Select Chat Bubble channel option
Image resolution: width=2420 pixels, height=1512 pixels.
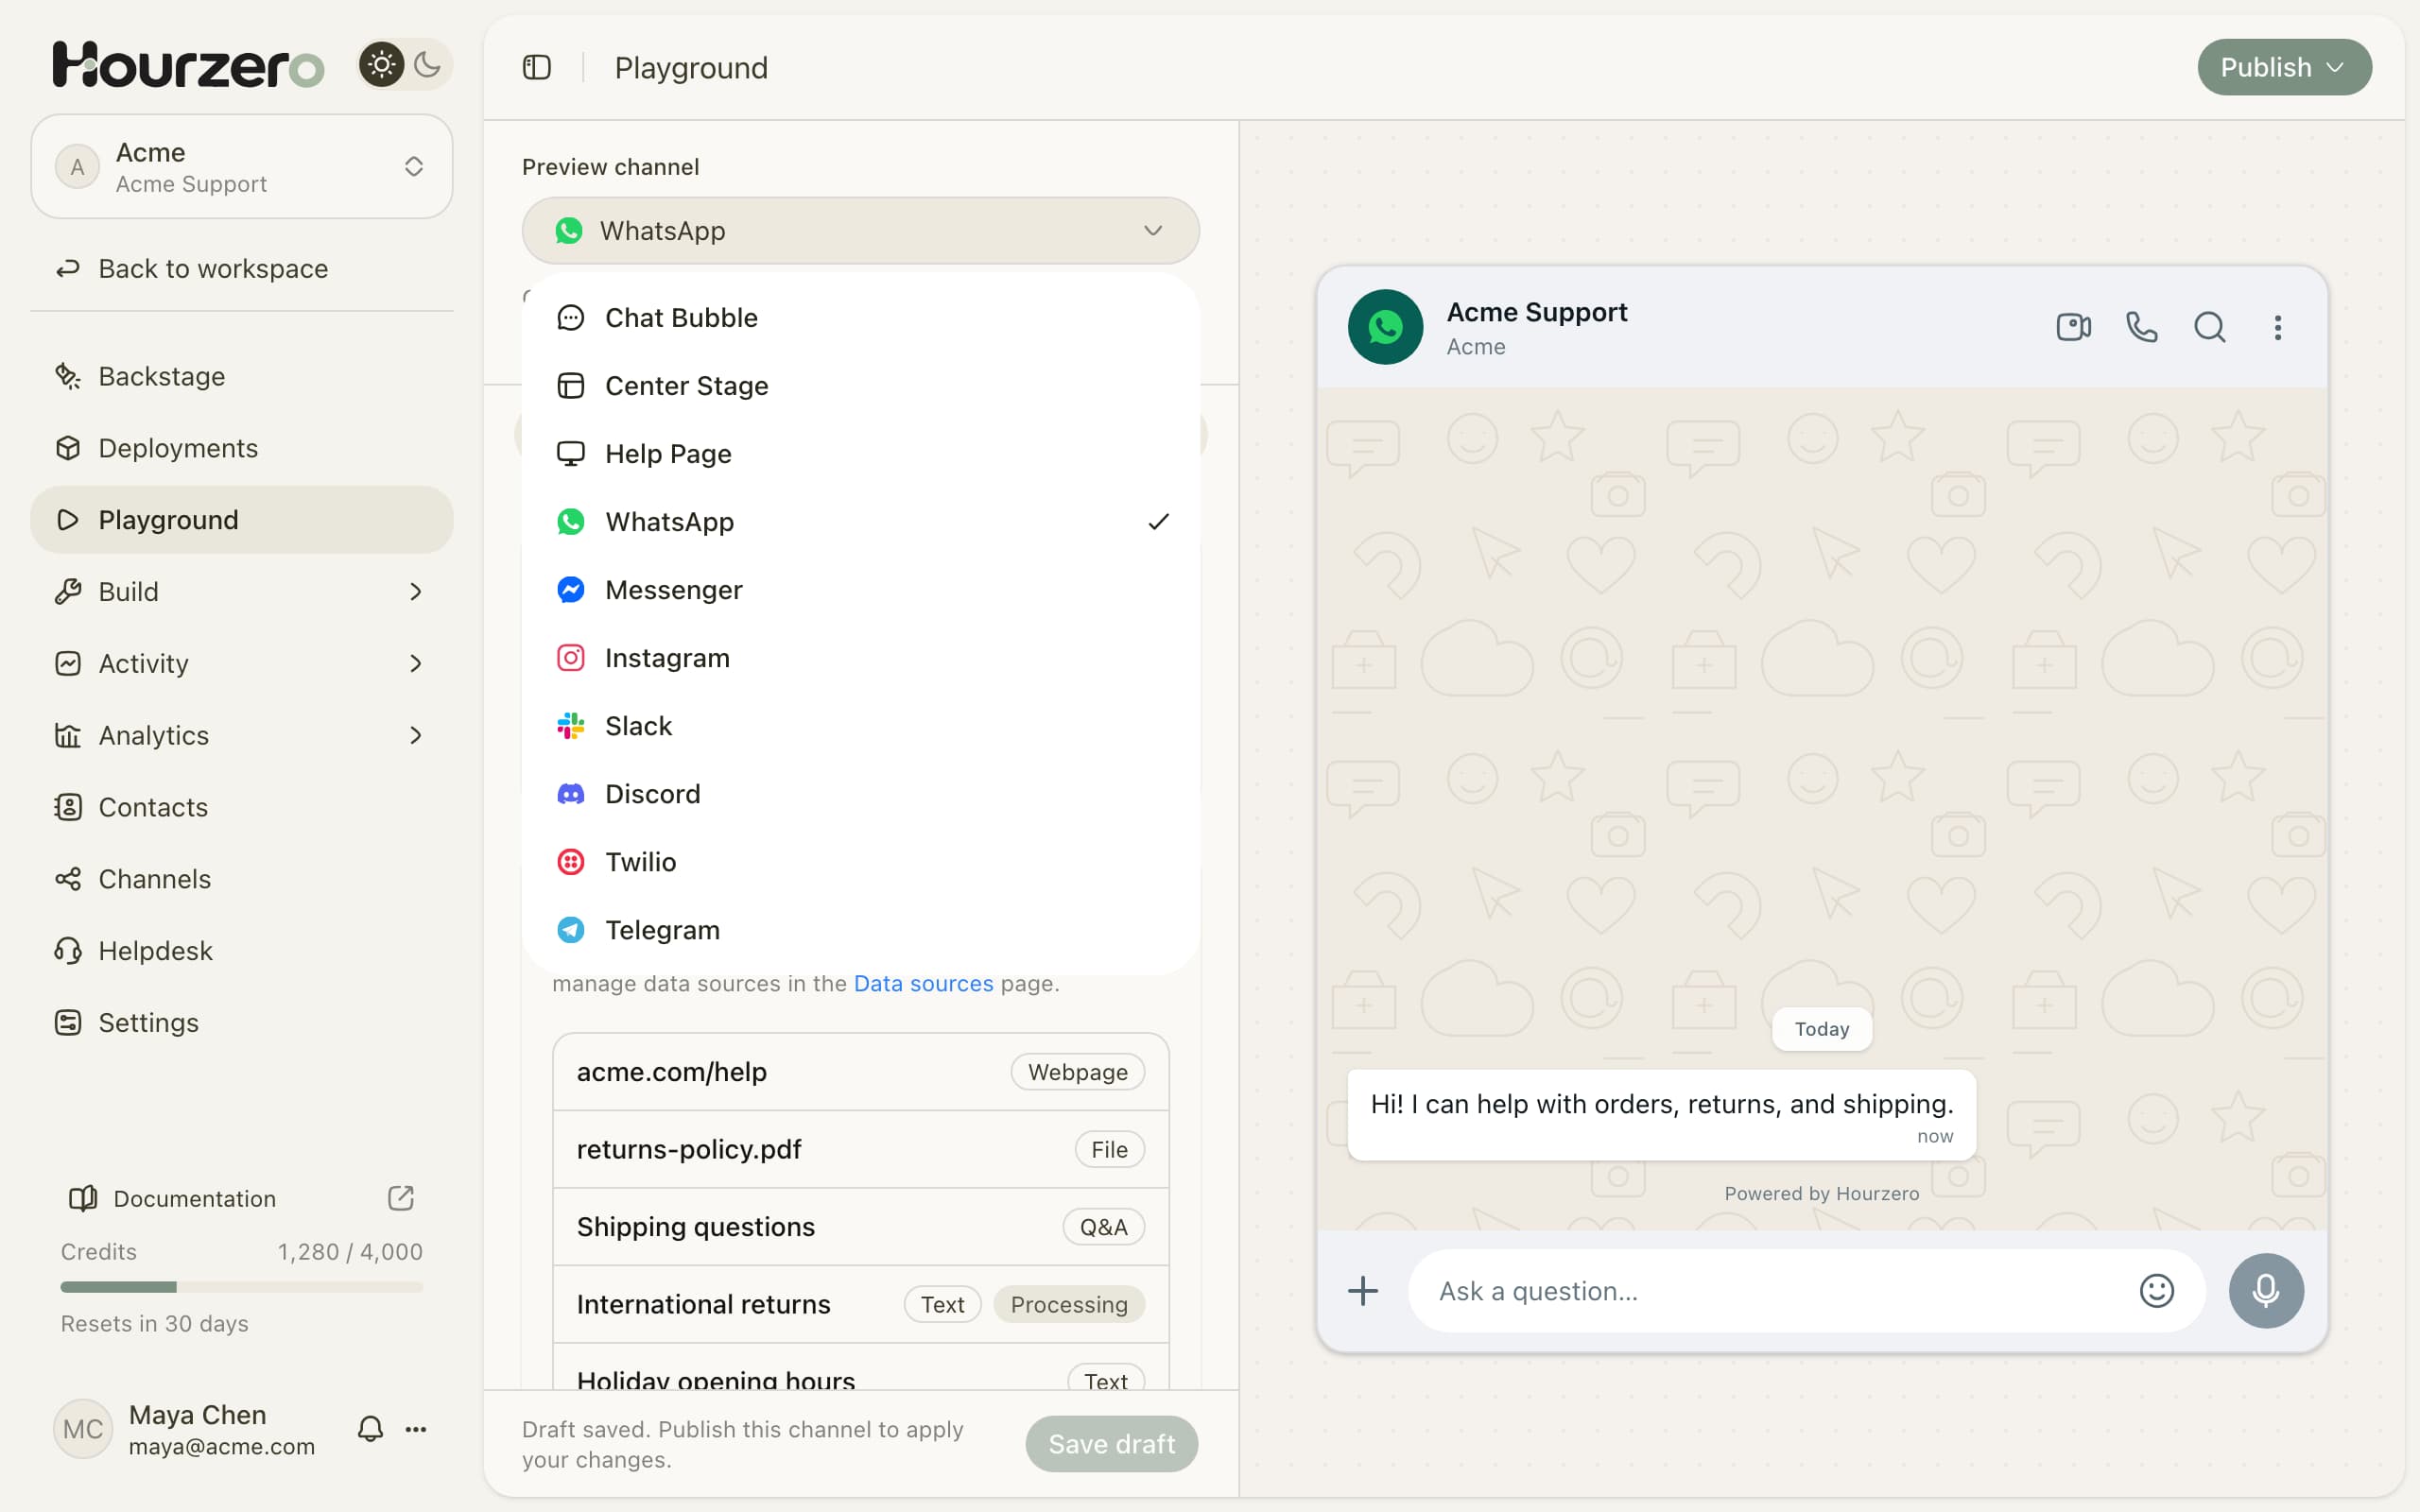[860, 318]
